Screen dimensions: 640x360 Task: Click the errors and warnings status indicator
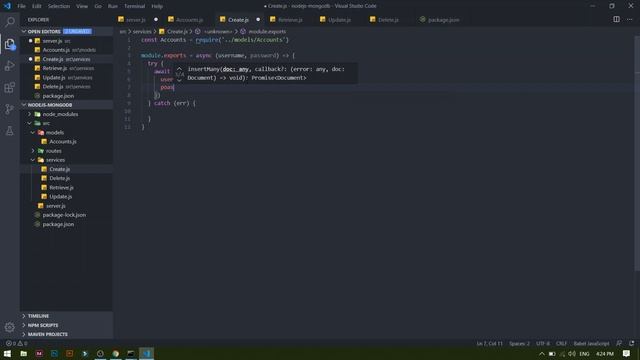click(16, 343)
